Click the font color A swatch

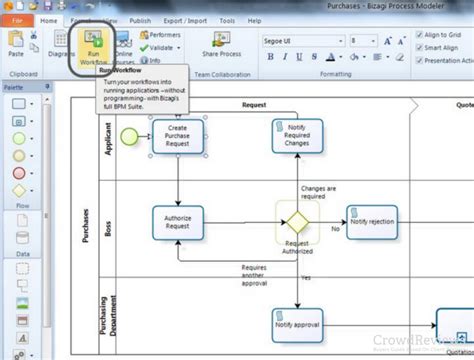[330, 57]
